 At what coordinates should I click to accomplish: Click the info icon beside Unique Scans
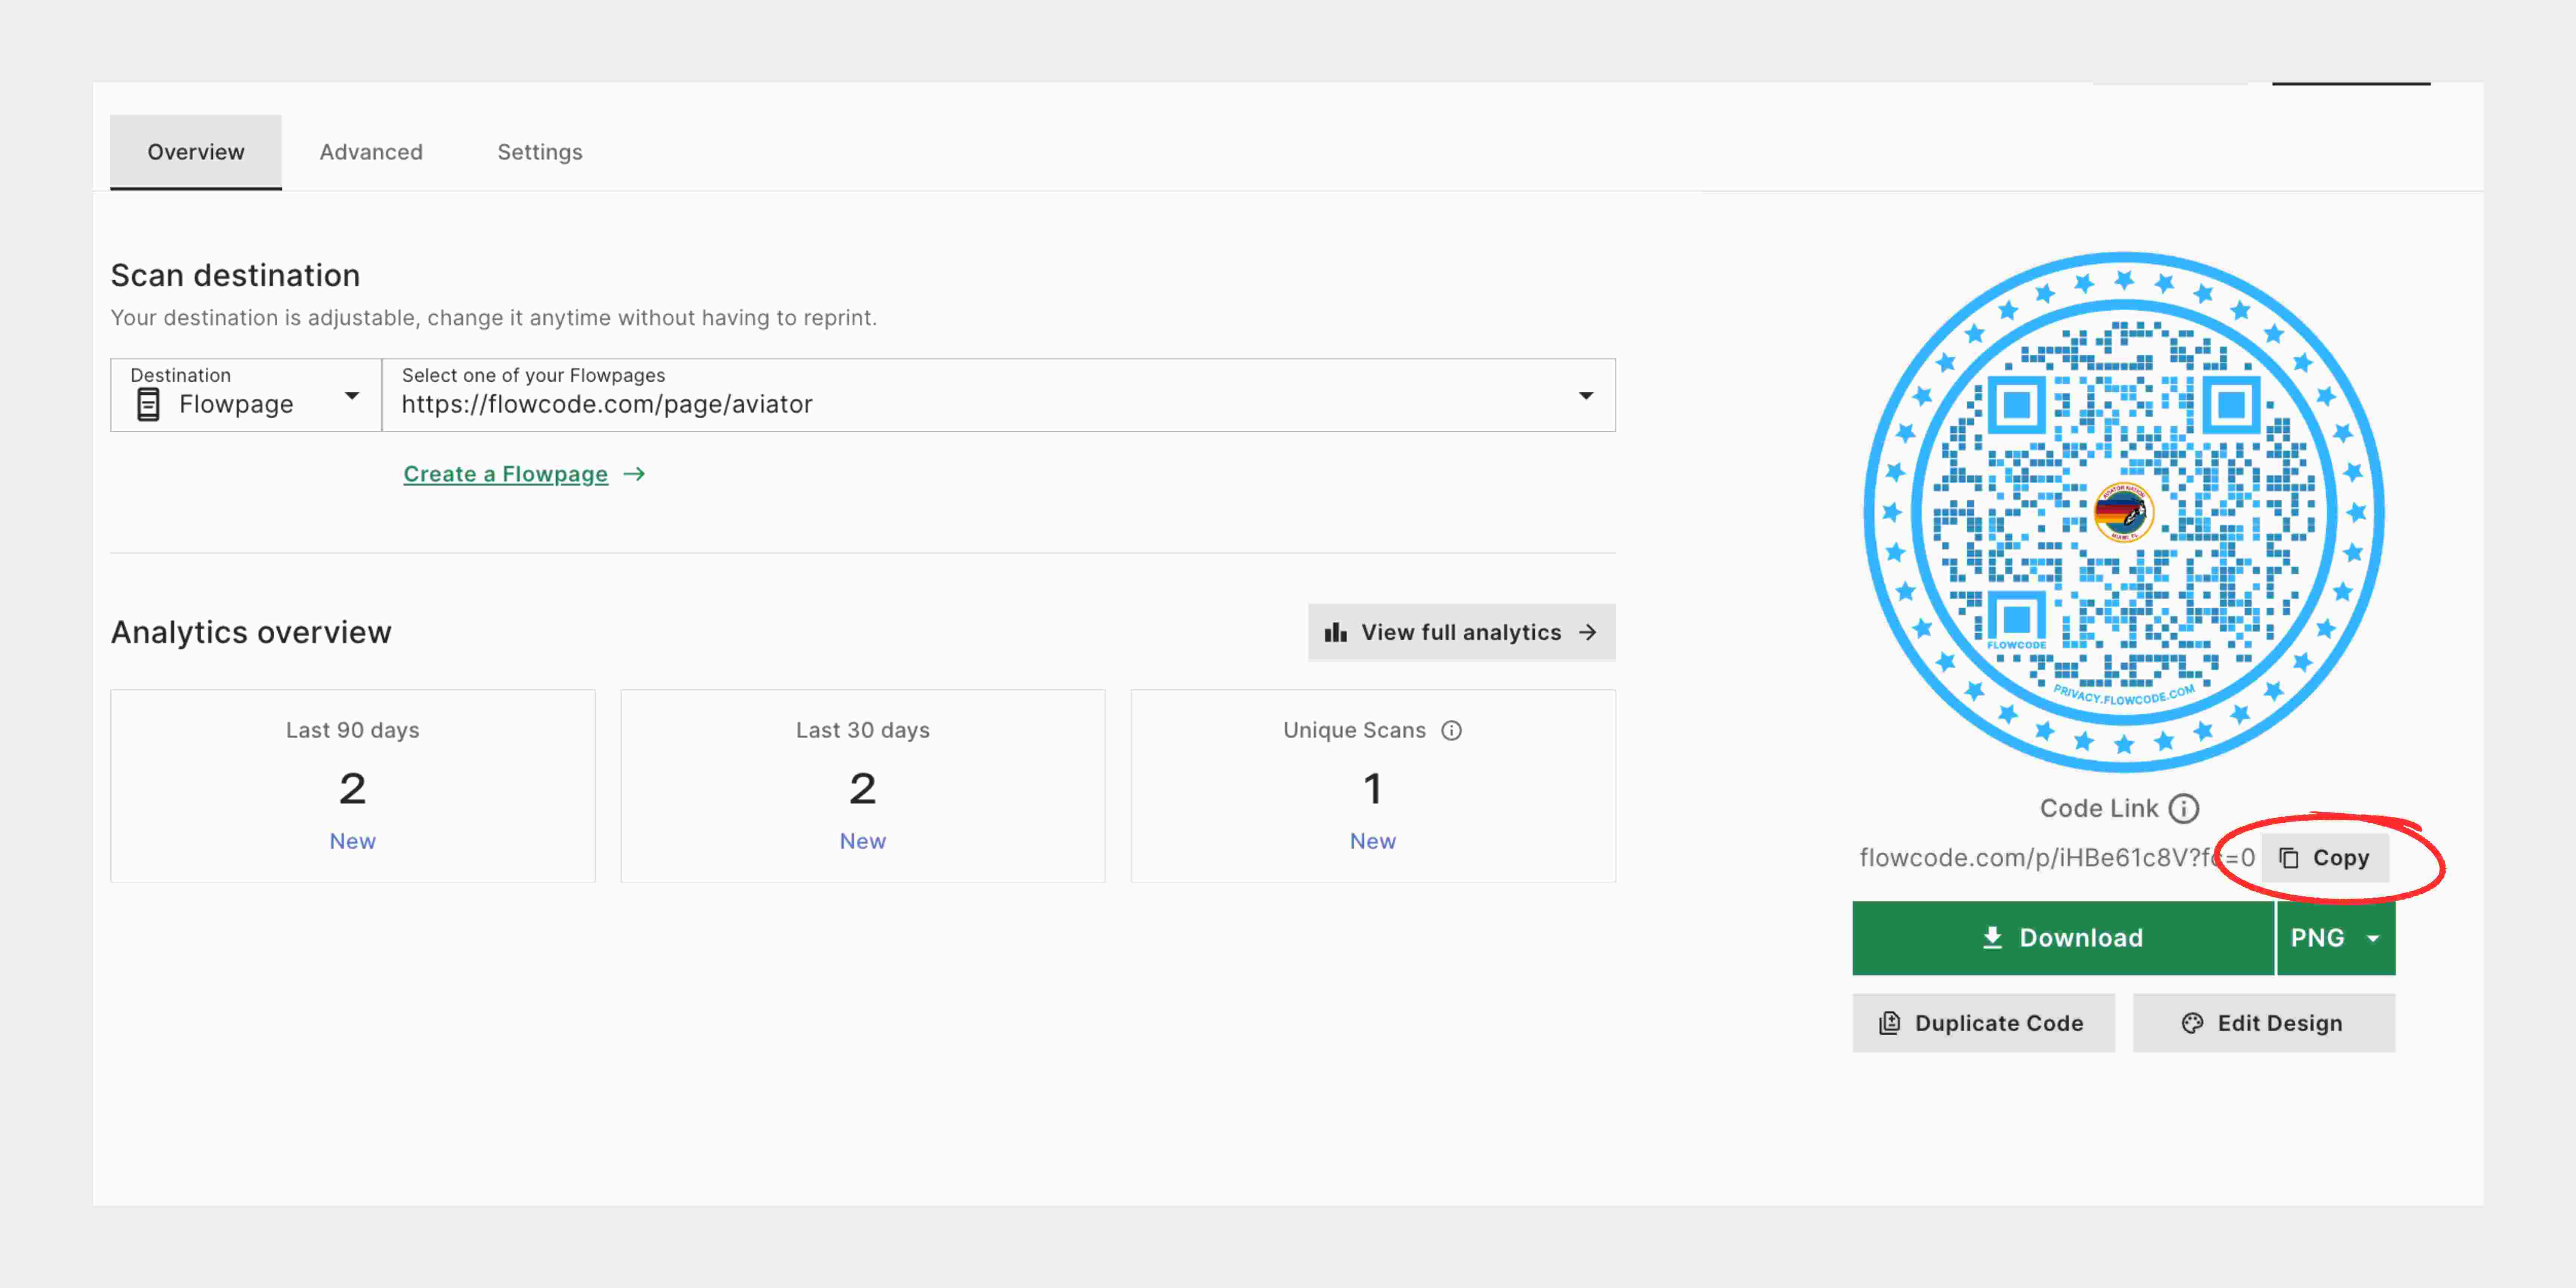coord(1451,730)
